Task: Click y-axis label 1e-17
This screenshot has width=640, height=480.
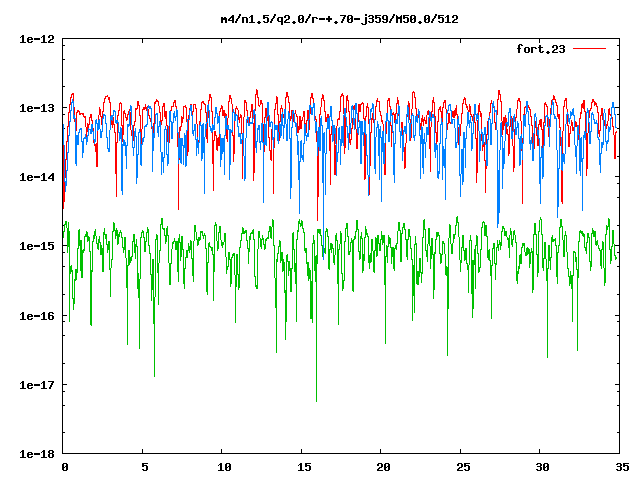Action: (37, 385)
